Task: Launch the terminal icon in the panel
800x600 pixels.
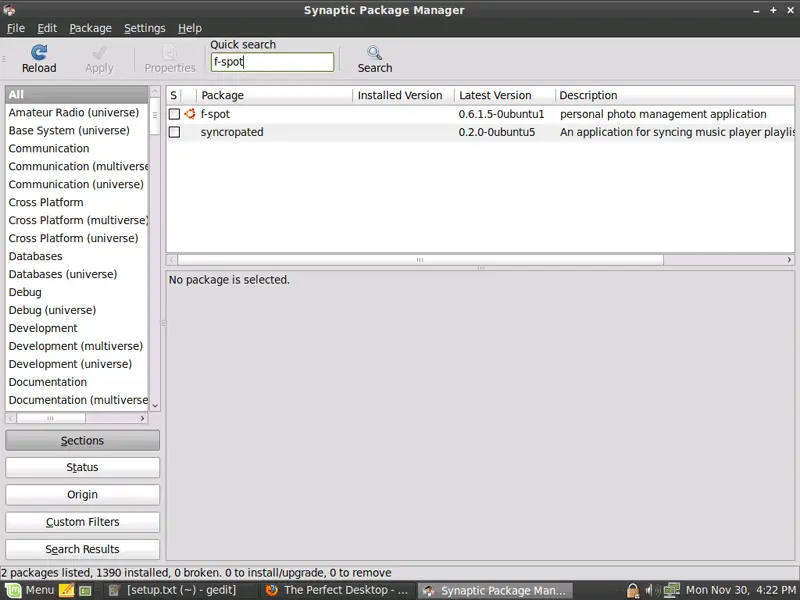Action: (85, 591)
